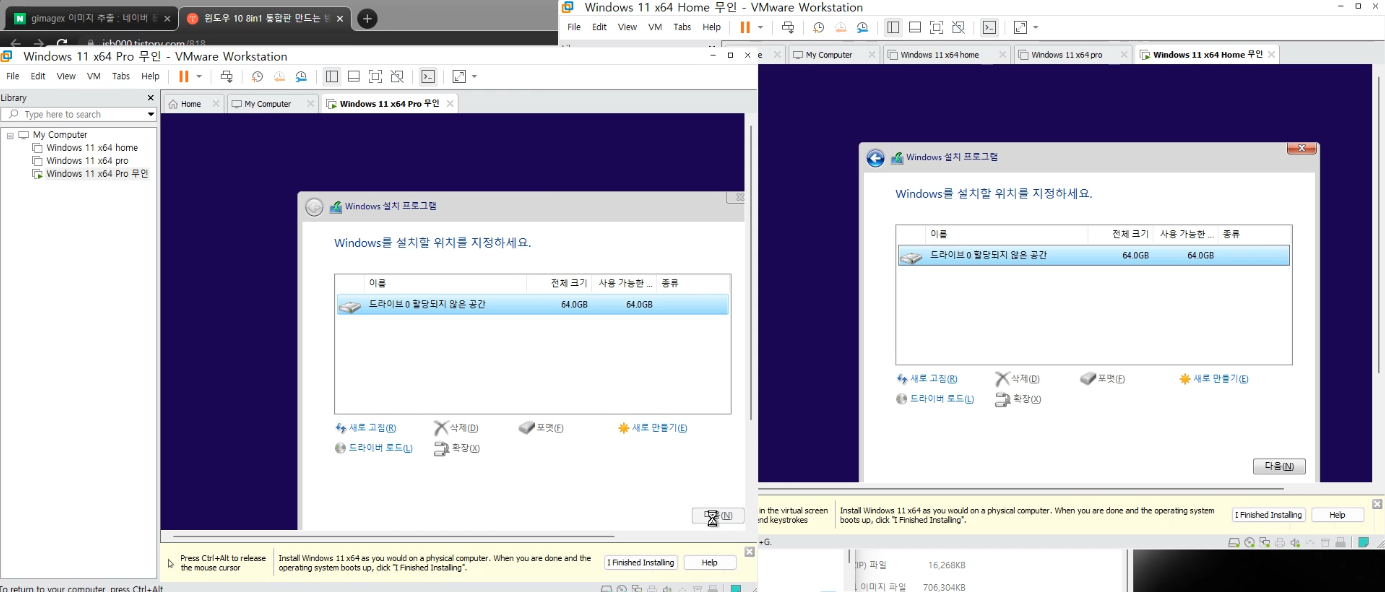Go back in the Pro 무인 Windows setup wizard

pos(314,207)
